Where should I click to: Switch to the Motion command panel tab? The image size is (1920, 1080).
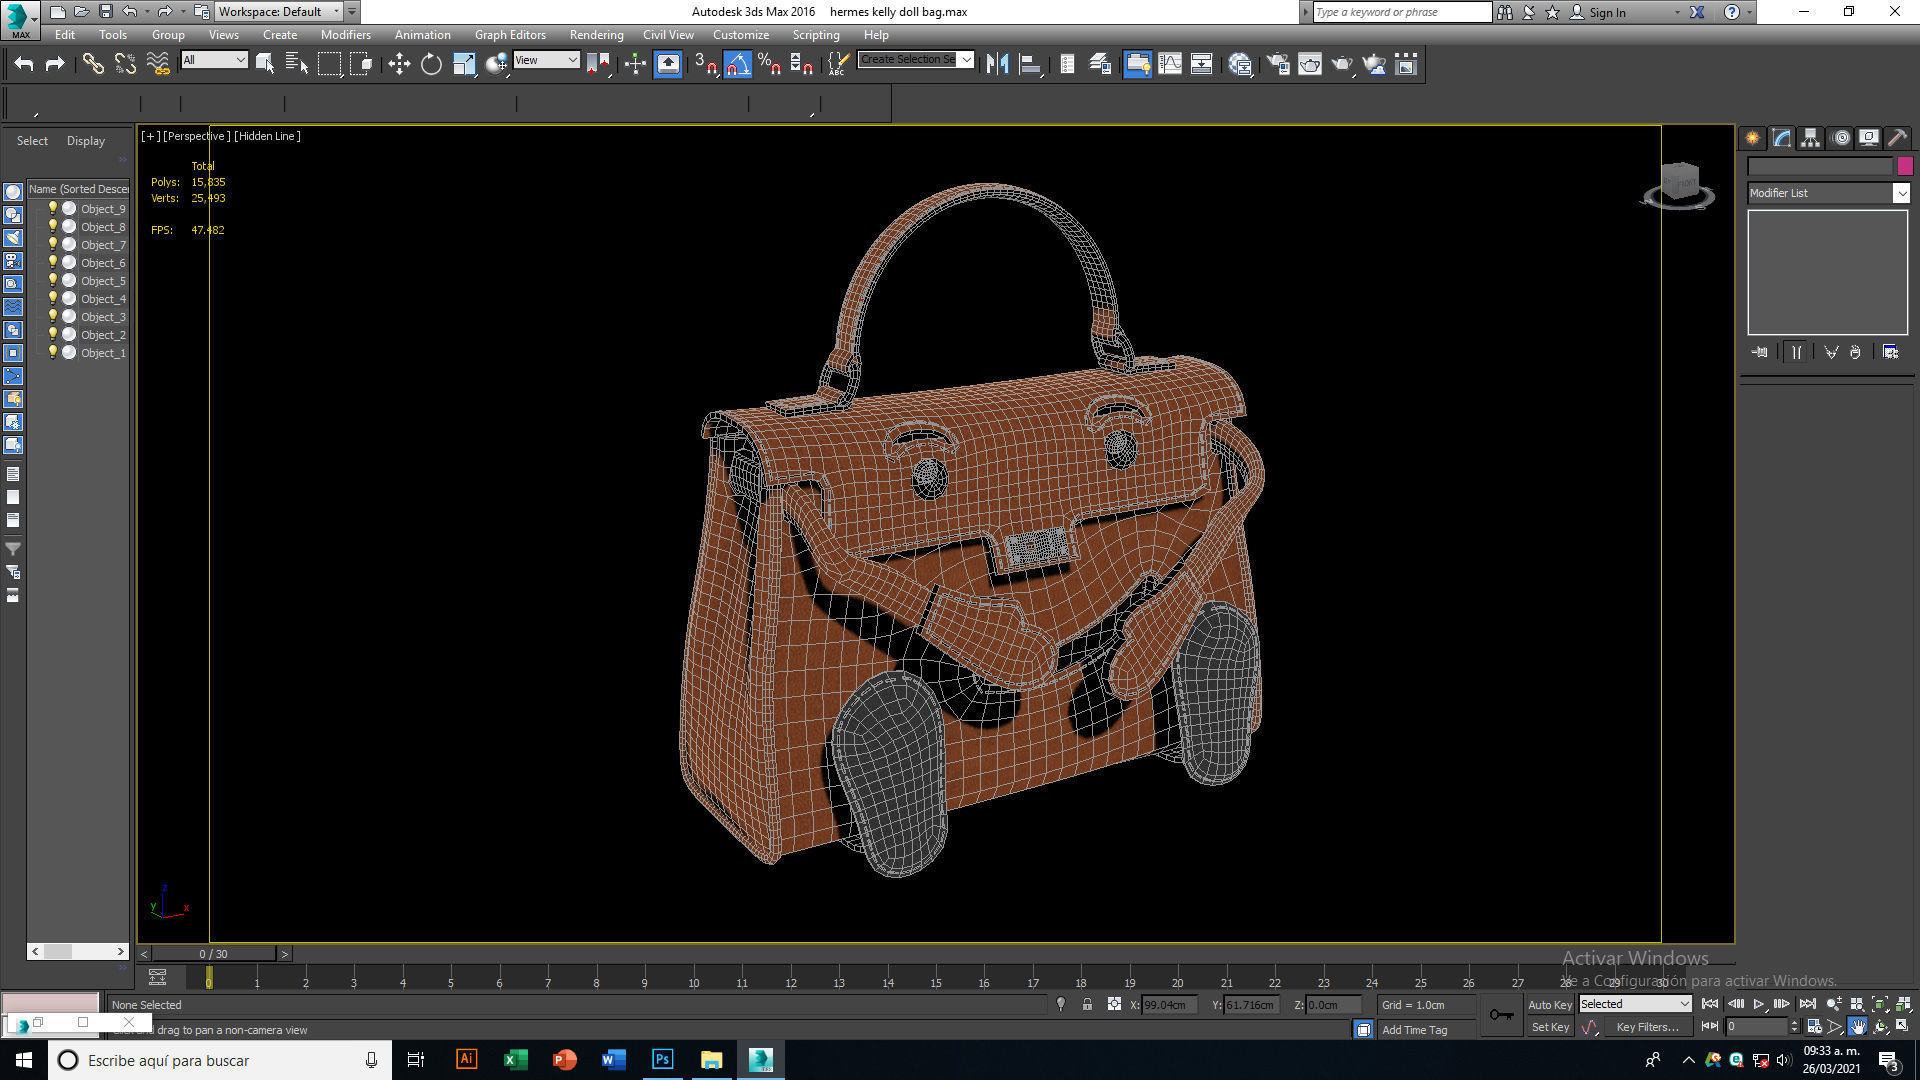tap(1841, 138)
